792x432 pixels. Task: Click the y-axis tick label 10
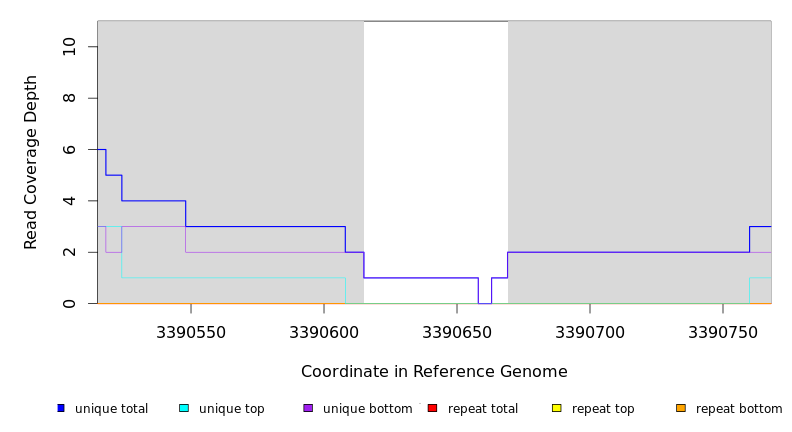[x=68, y=47]
